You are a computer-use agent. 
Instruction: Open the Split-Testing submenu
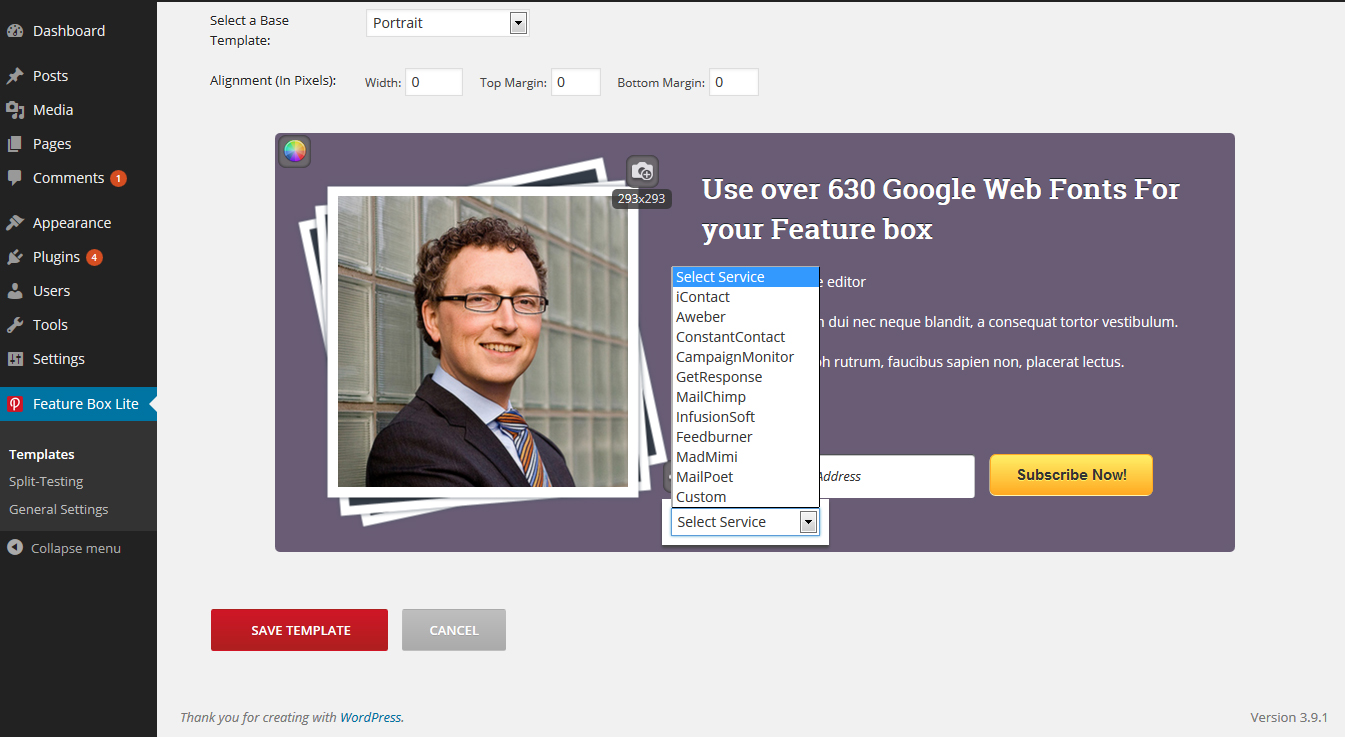click(x=46, y=482)
